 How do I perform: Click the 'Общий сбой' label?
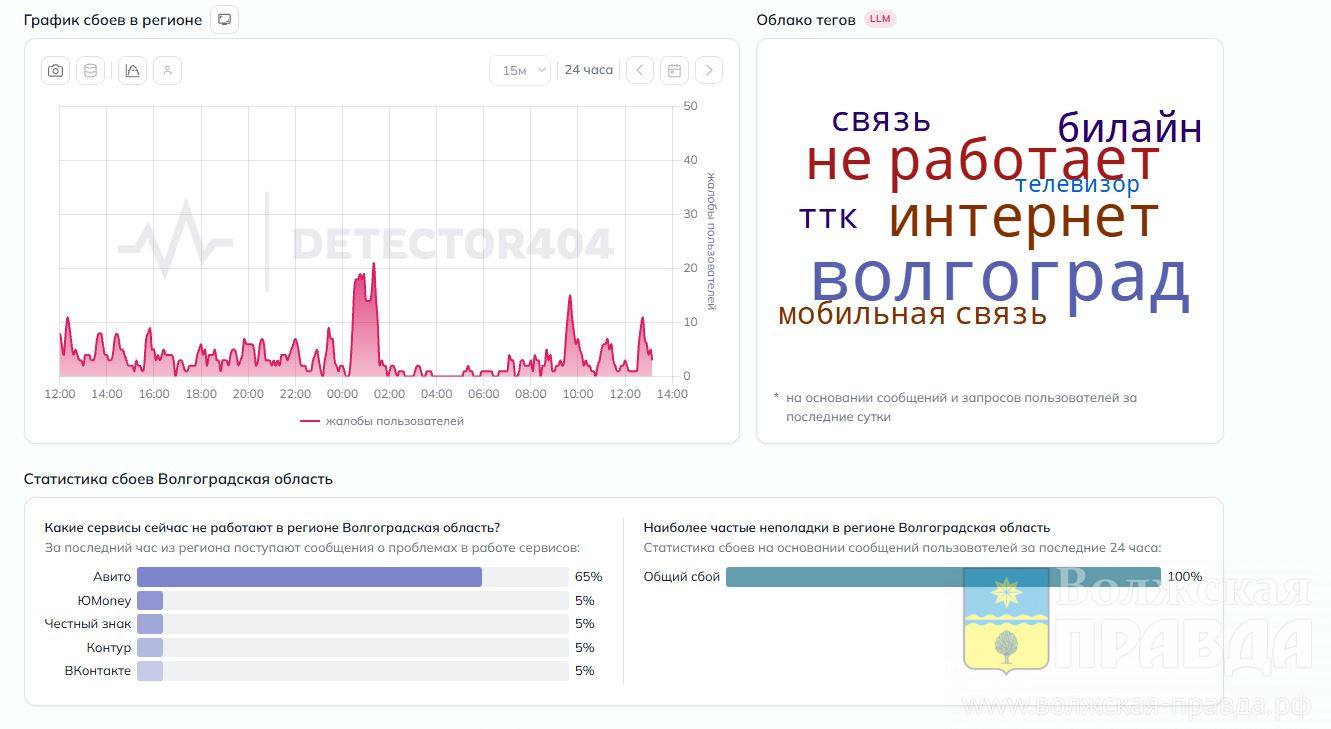click(x=682, y=577)
